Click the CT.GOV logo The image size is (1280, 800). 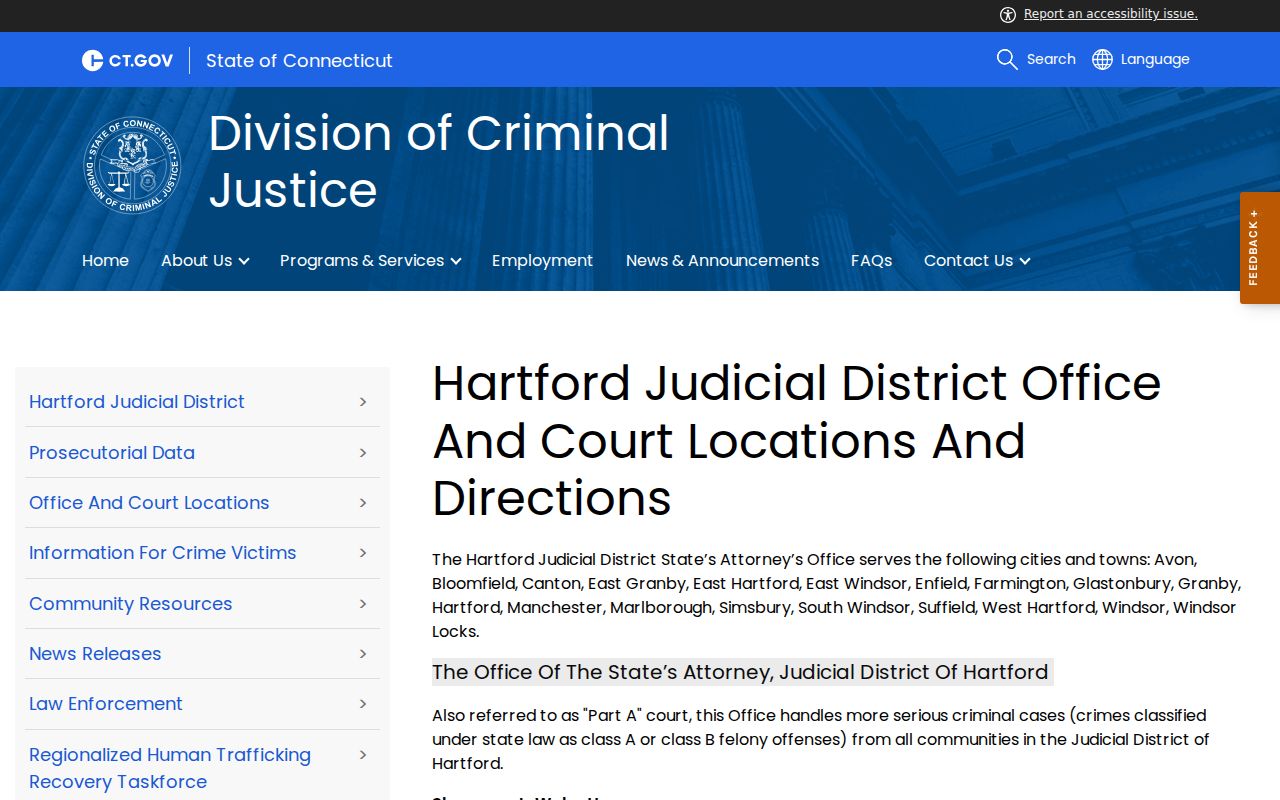click(127, 60)
